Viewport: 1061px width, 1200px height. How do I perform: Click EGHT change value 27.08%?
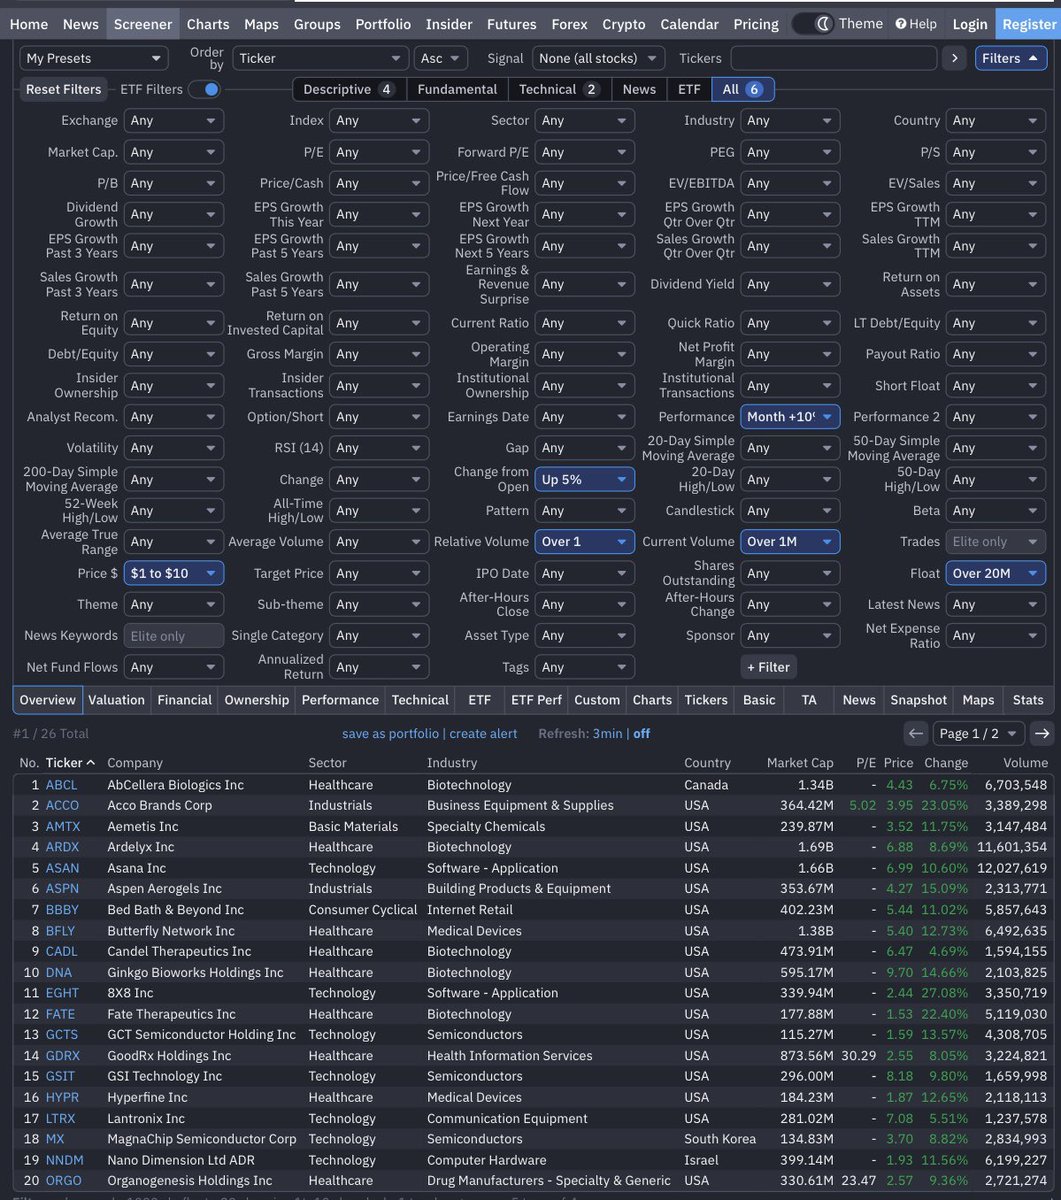coord(946,993)
